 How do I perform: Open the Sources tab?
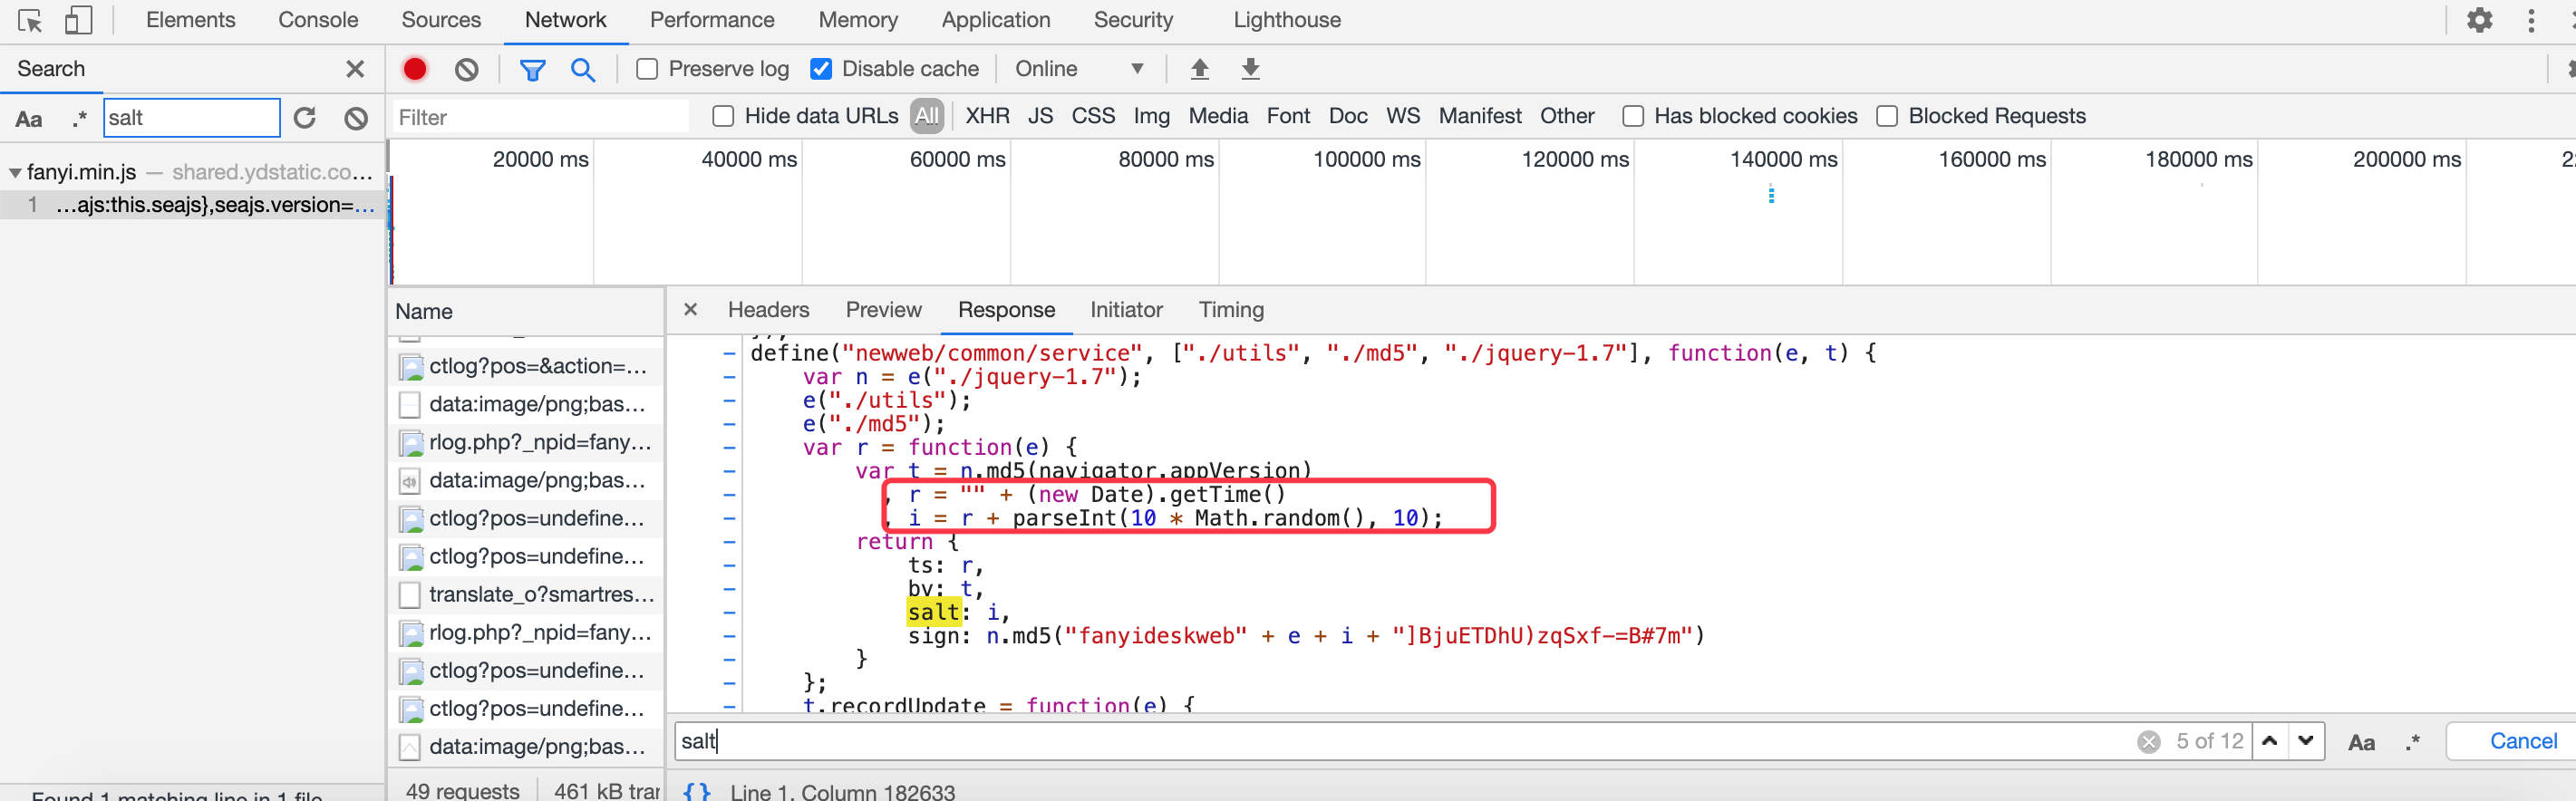click(x=441, y=20)
